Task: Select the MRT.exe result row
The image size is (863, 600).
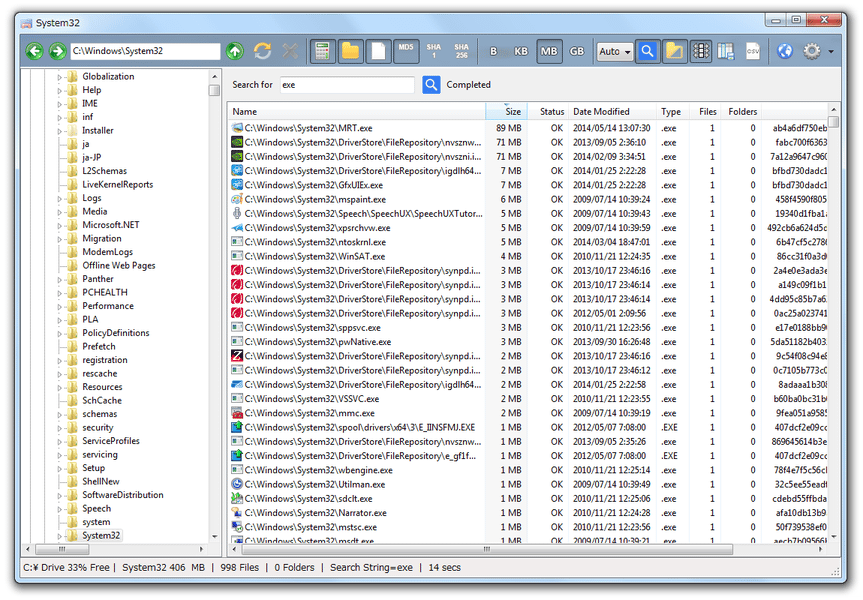Action: coord(529,128)
